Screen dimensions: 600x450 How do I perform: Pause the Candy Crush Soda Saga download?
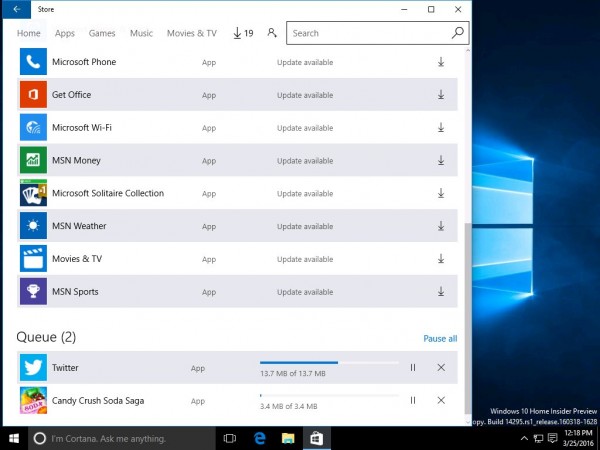click(413, 401)
